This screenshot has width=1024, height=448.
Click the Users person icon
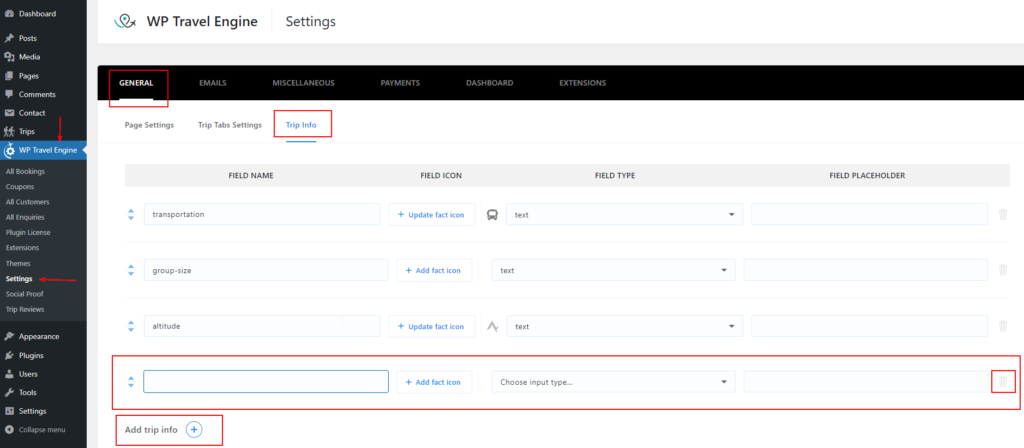(x=9, y=374)
